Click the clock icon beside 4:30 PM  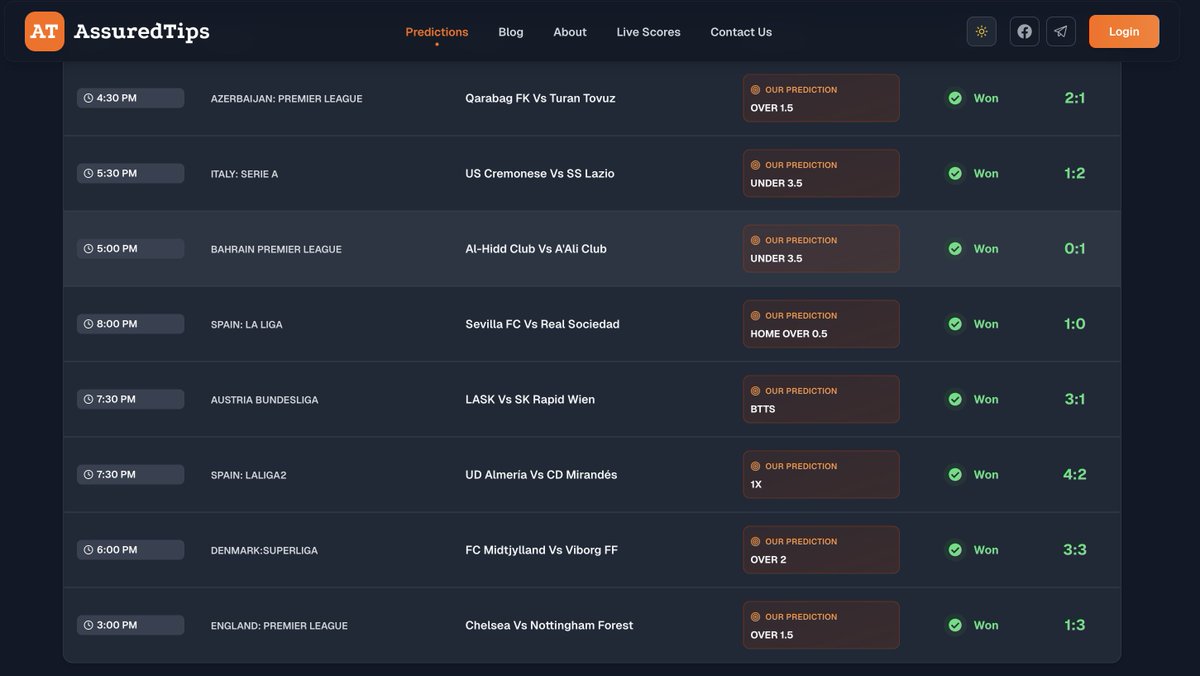[x=88, y=98]
